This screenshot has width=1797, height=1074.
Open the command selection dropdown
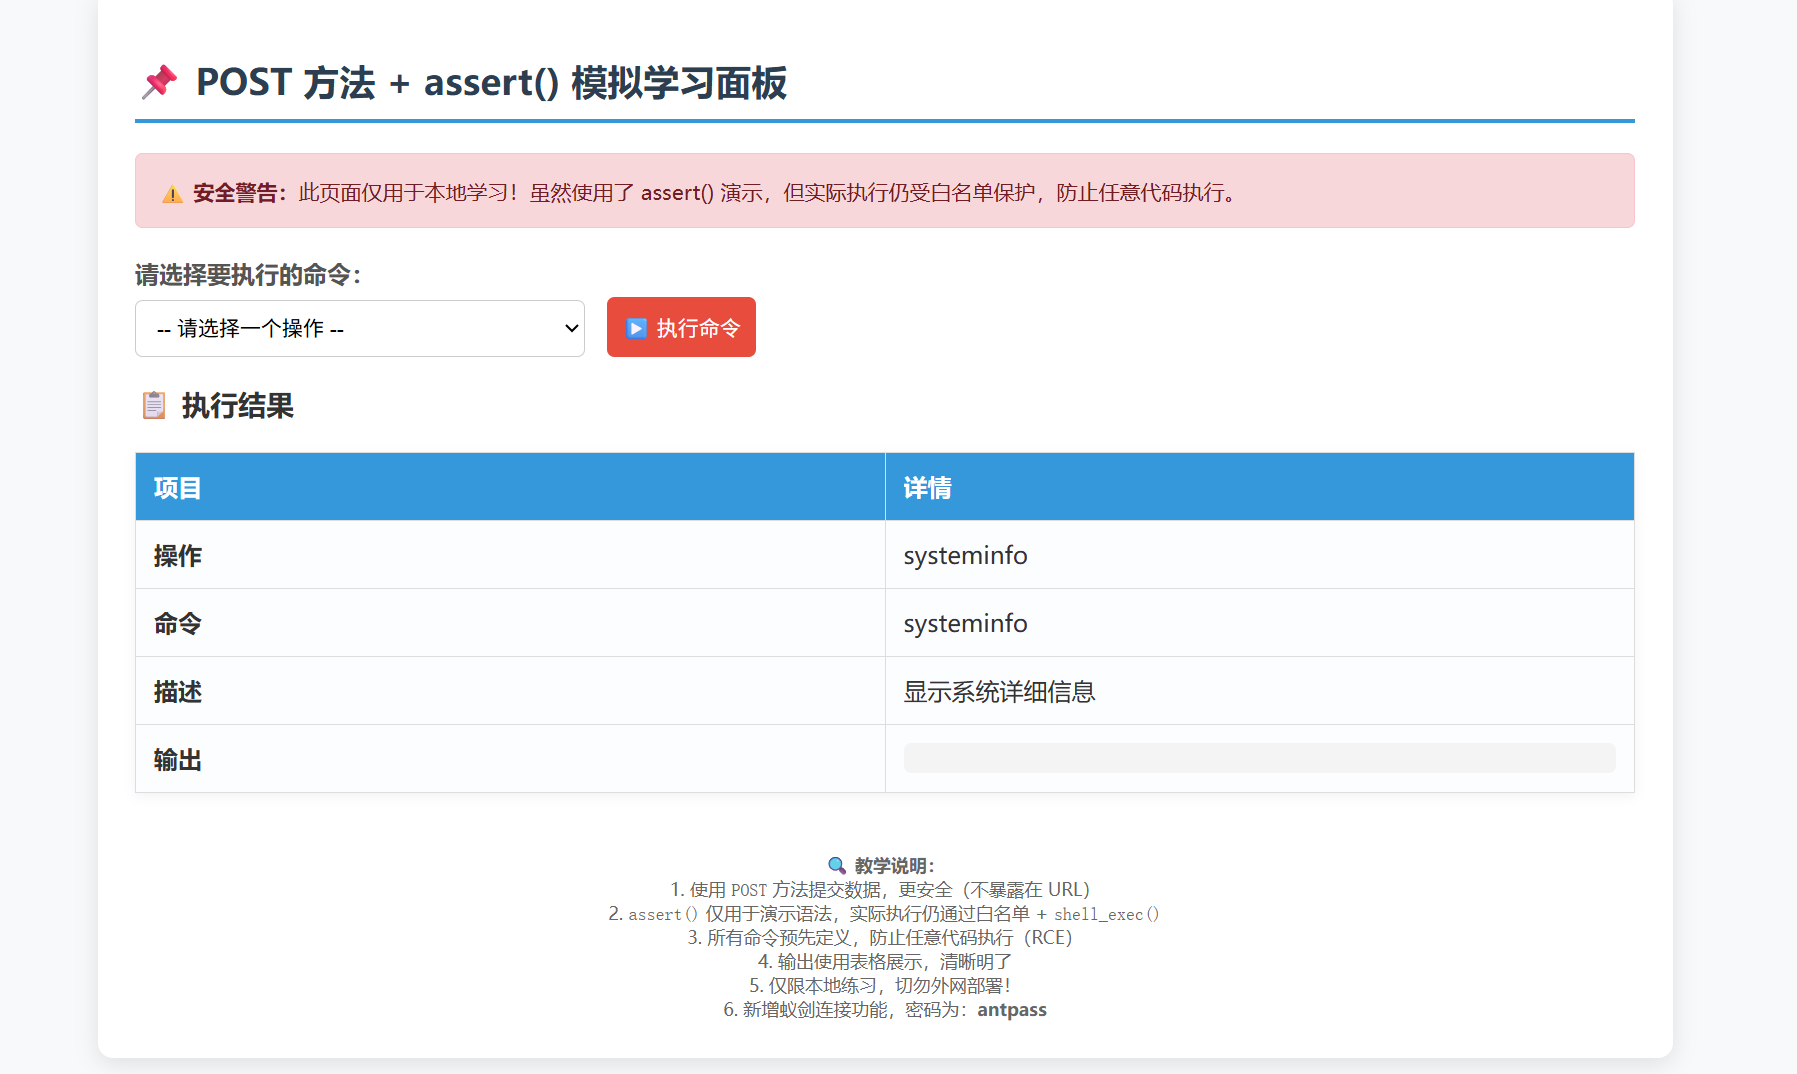[x=360, y=328]
